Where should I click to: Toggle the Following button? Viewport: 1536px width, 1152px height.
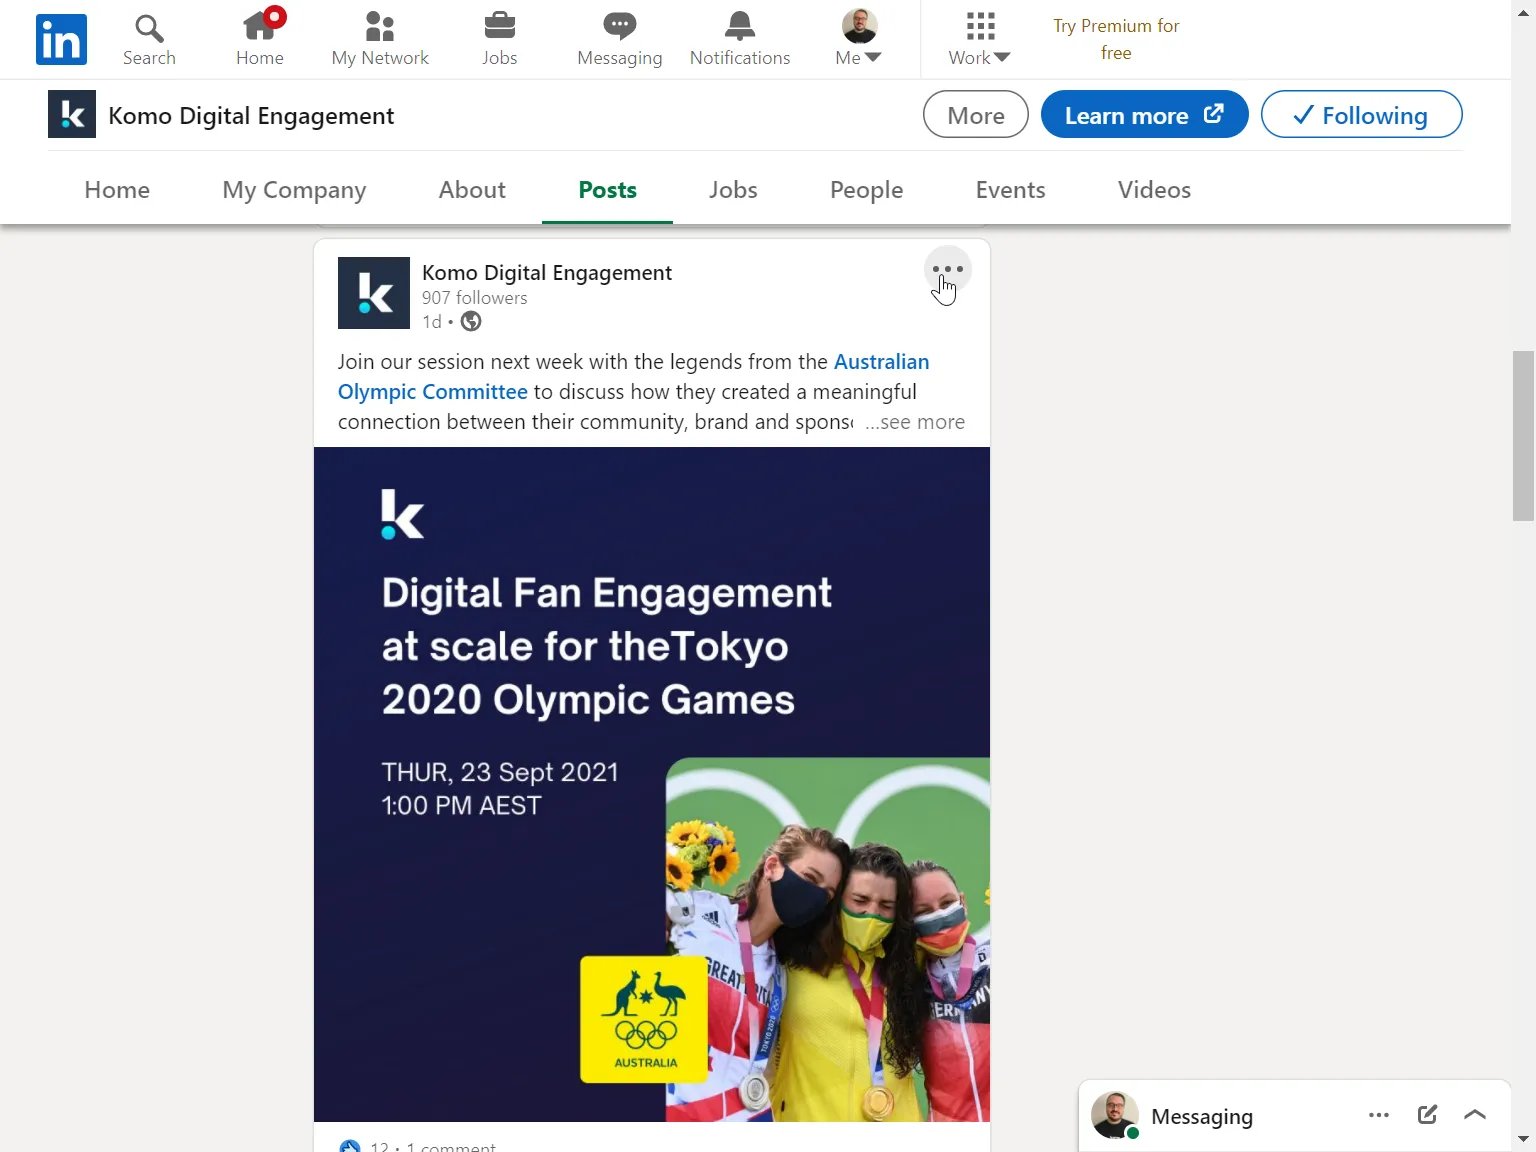tap(1361, 114)
